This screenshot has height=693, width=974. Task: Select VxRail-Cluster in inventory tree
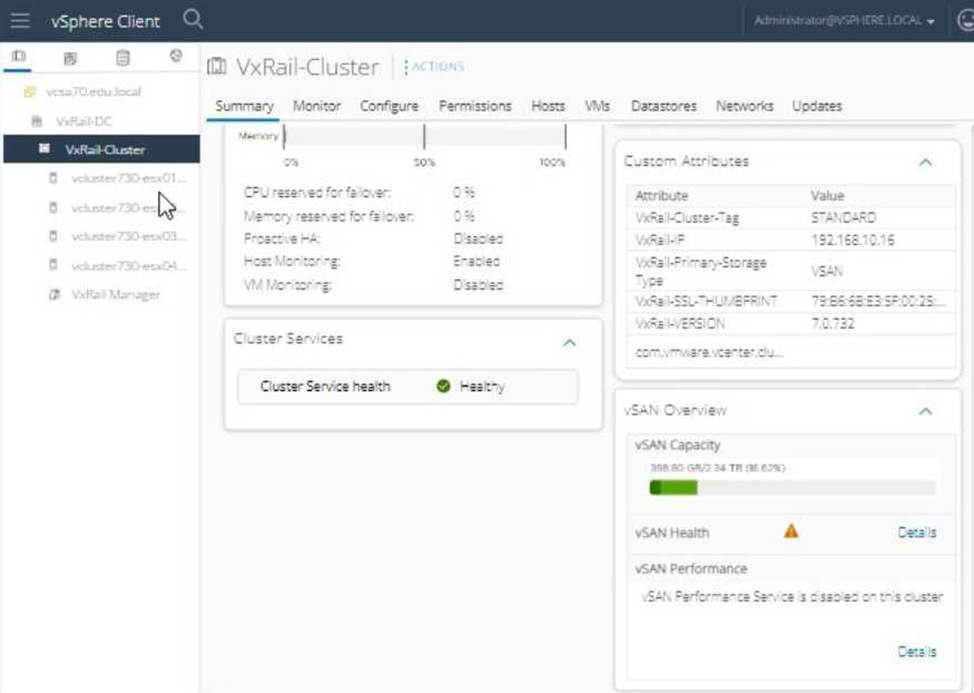(x=105, y=150)
